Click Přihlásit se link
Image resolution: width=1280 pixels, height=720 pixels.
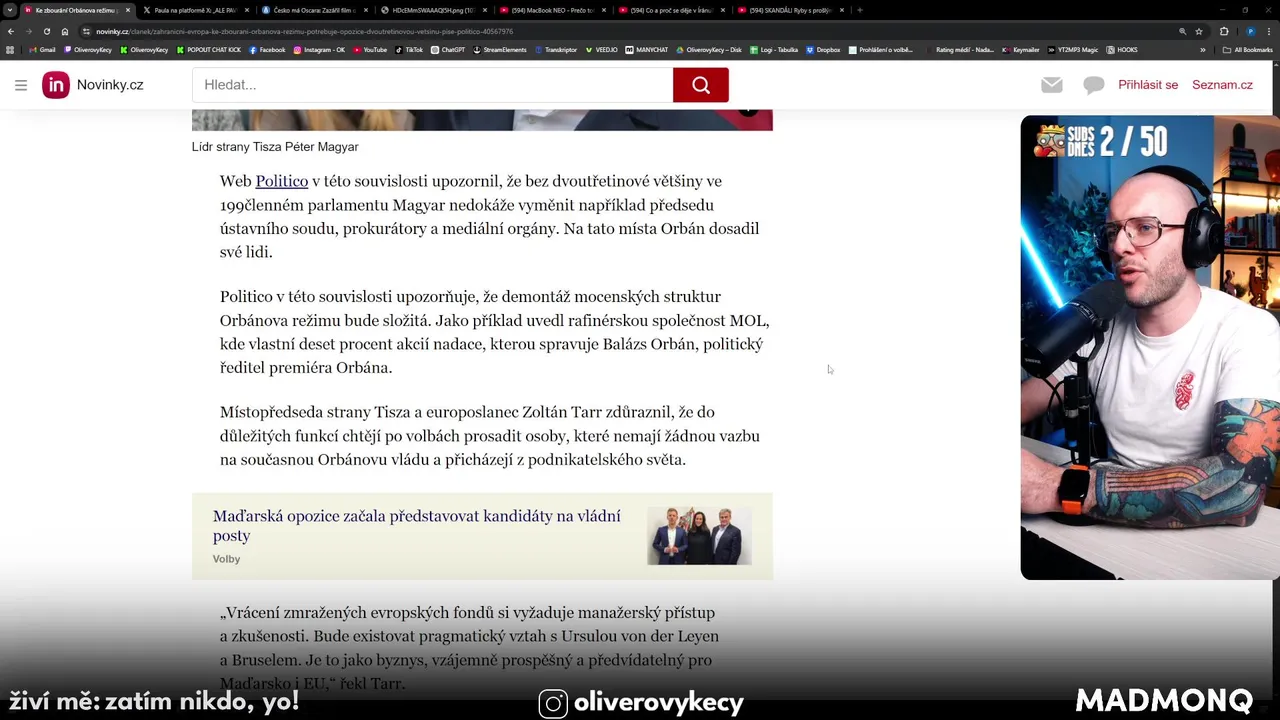1148,85
